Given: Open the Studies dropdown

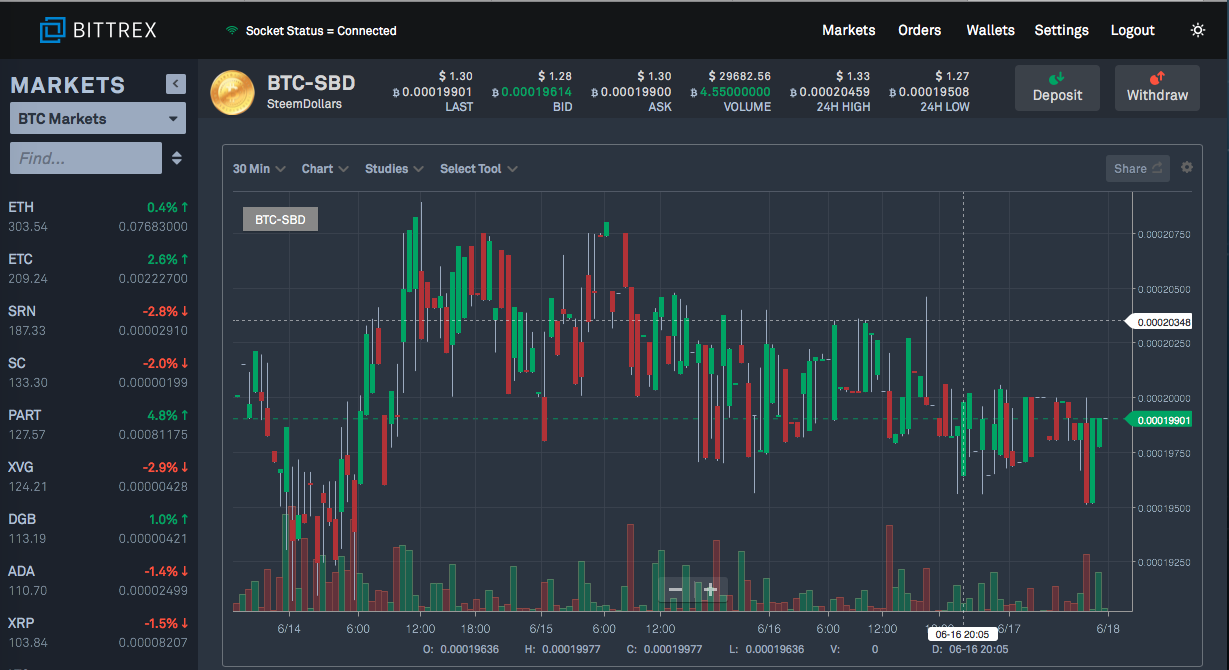Looking at the screenshot, I should (394, 168).
